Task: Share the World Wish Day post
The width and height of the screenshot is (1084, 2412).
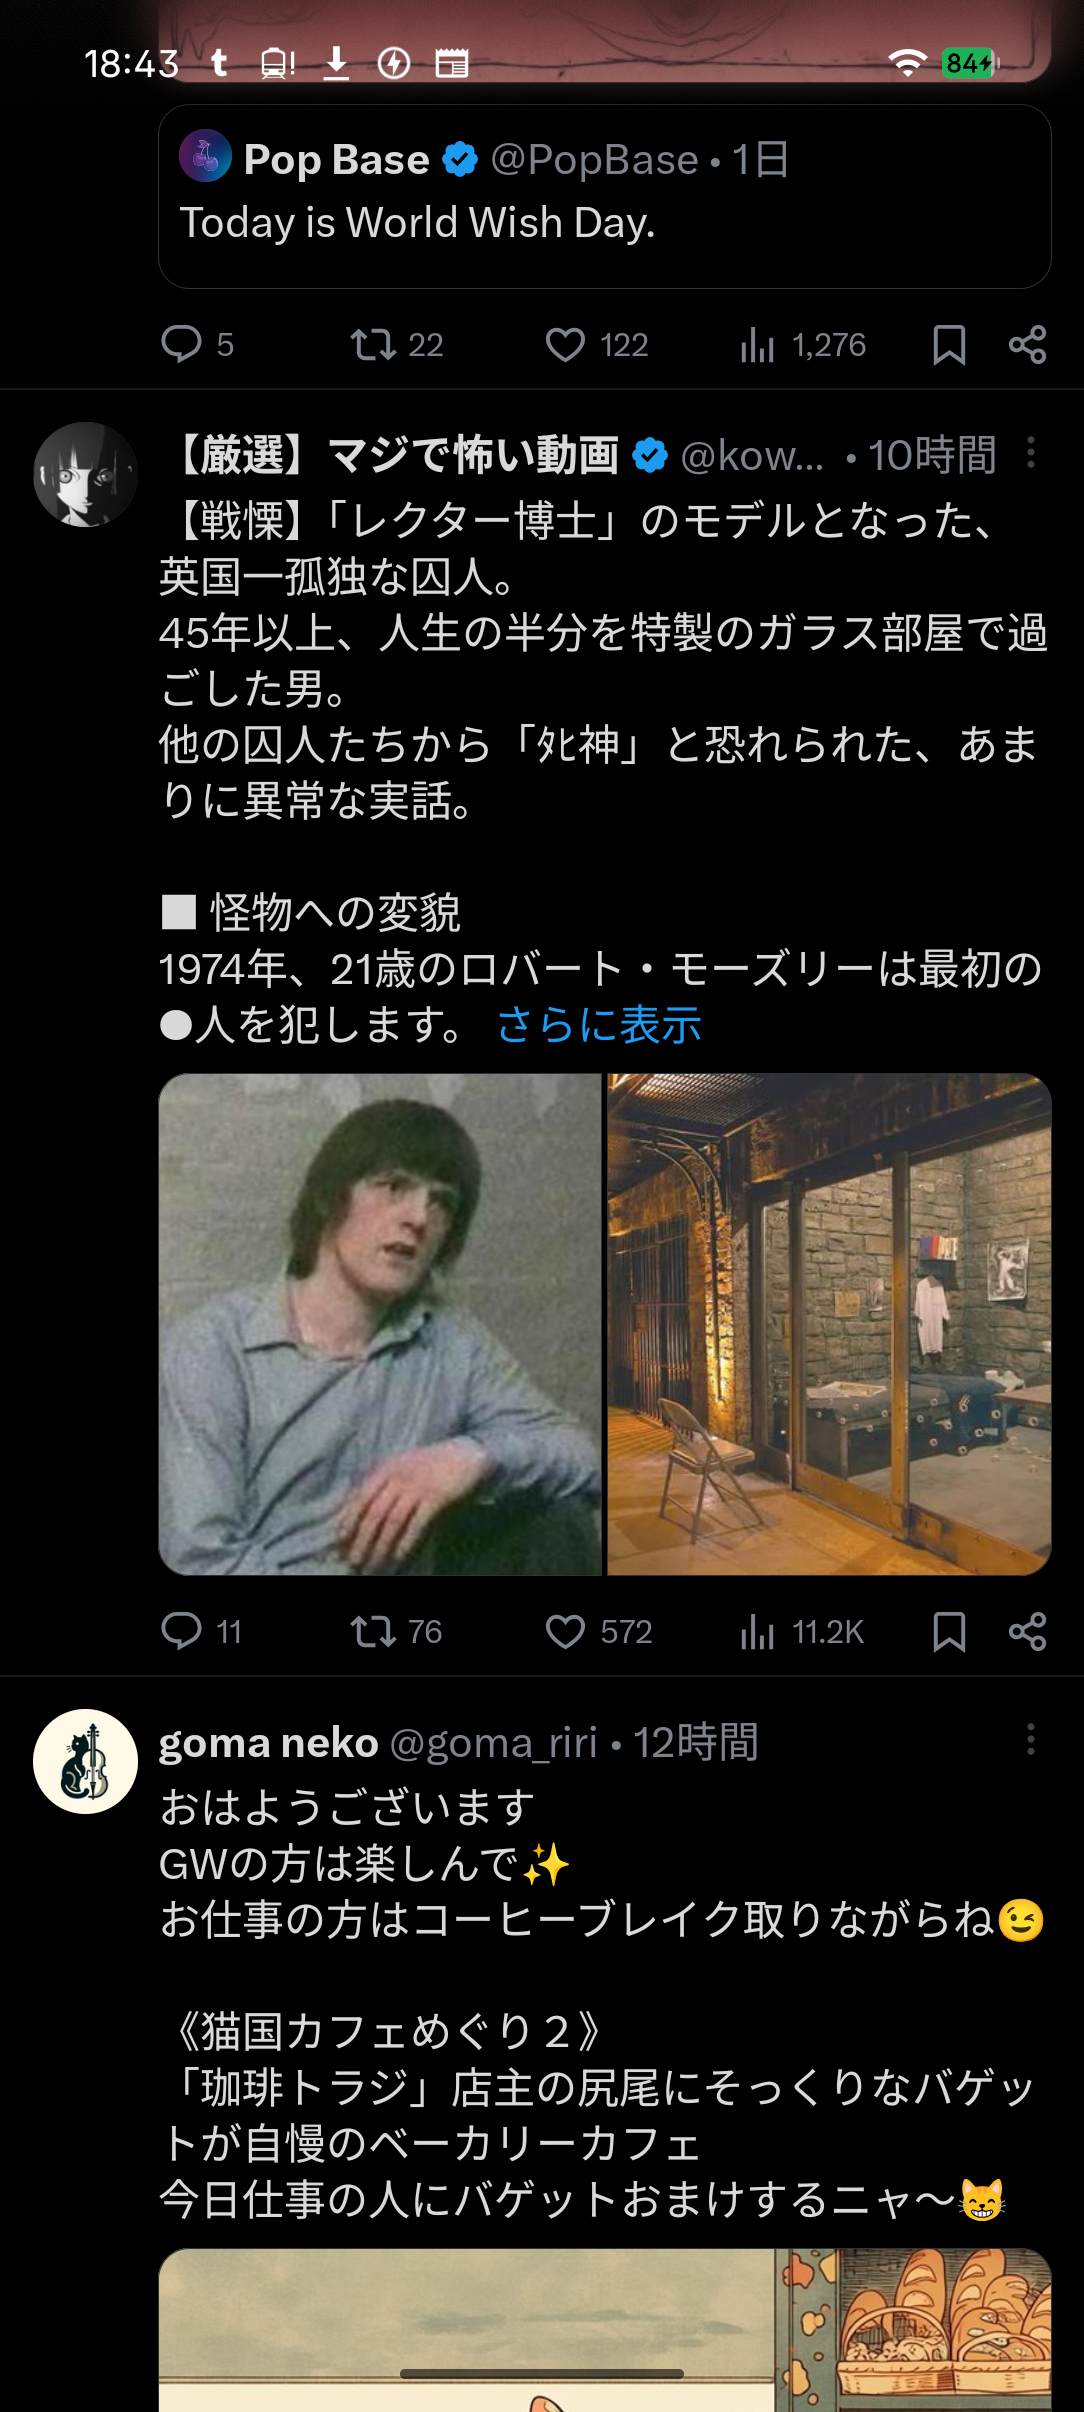Action: click(1027, 345)
